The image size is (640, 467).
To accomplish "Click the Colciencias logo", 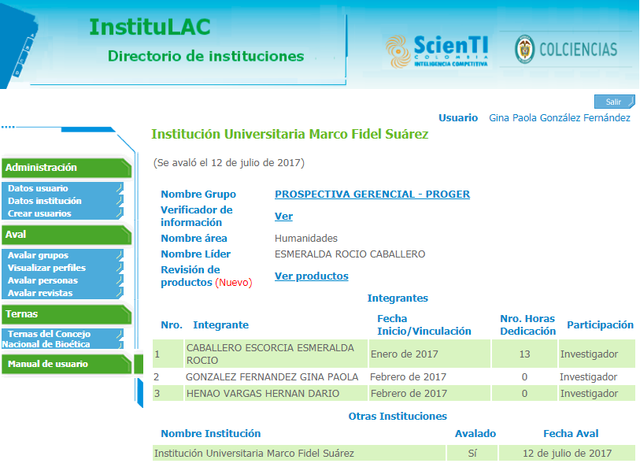I will coord(566,49).
